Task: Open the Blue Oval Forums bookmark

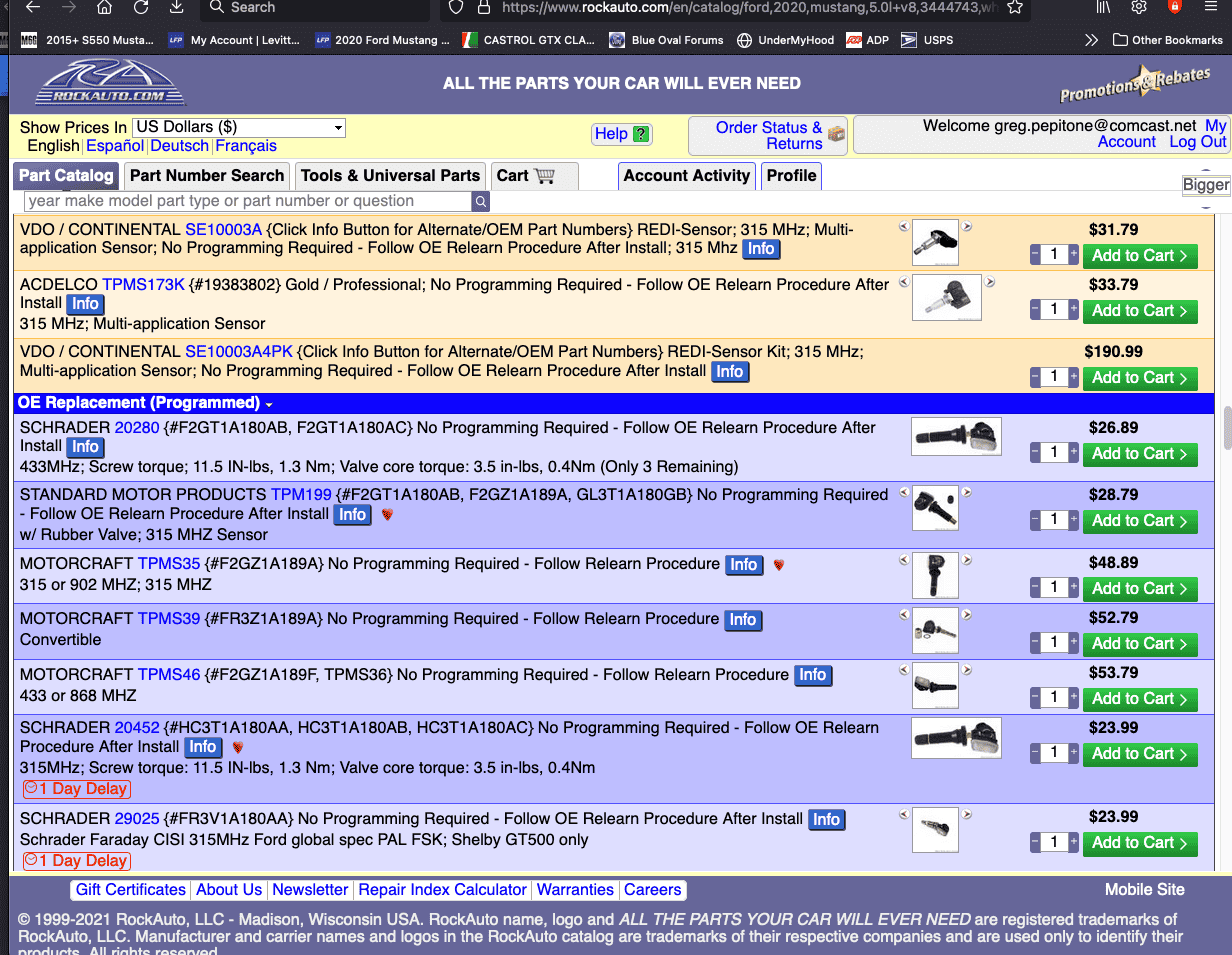Action: pyautogui.click(x=667, y=40)
